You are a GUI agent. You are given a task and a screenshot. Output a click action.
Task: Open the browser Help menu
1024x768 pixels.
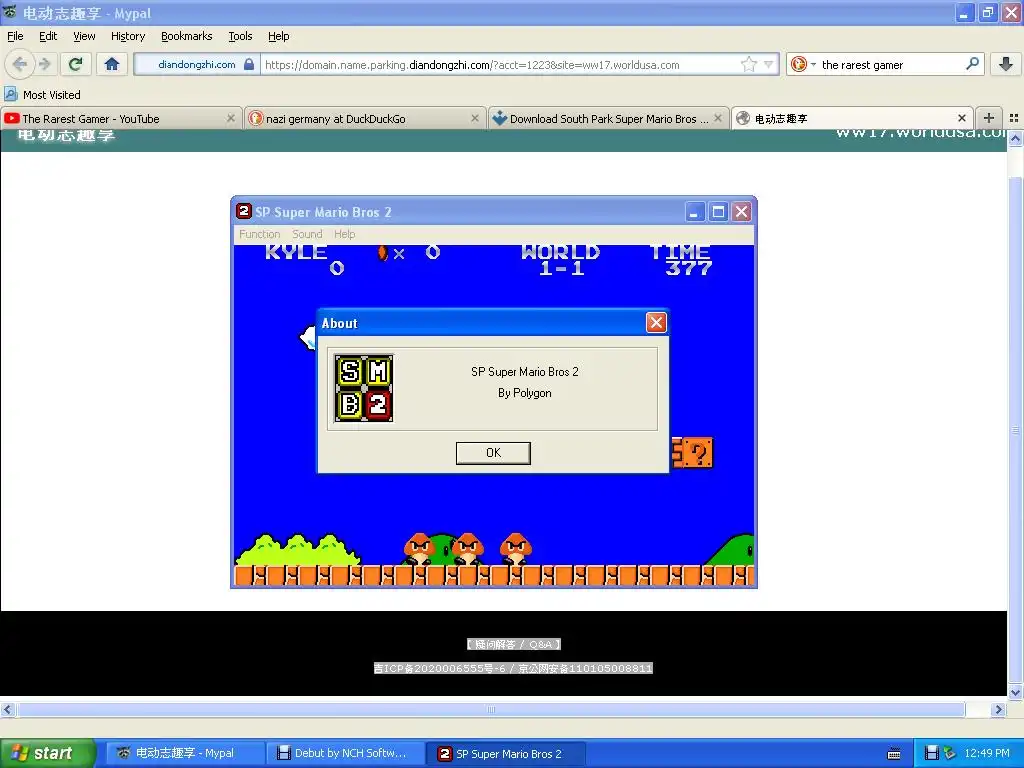(x=278, y=37)
